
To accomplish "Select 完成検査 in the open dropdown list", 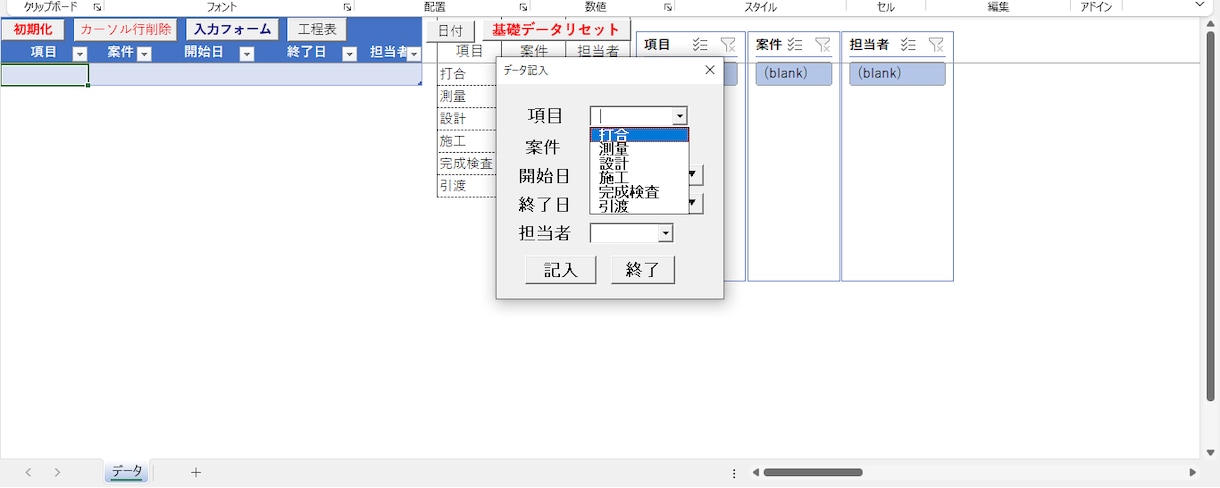I will tap(639, 191).
